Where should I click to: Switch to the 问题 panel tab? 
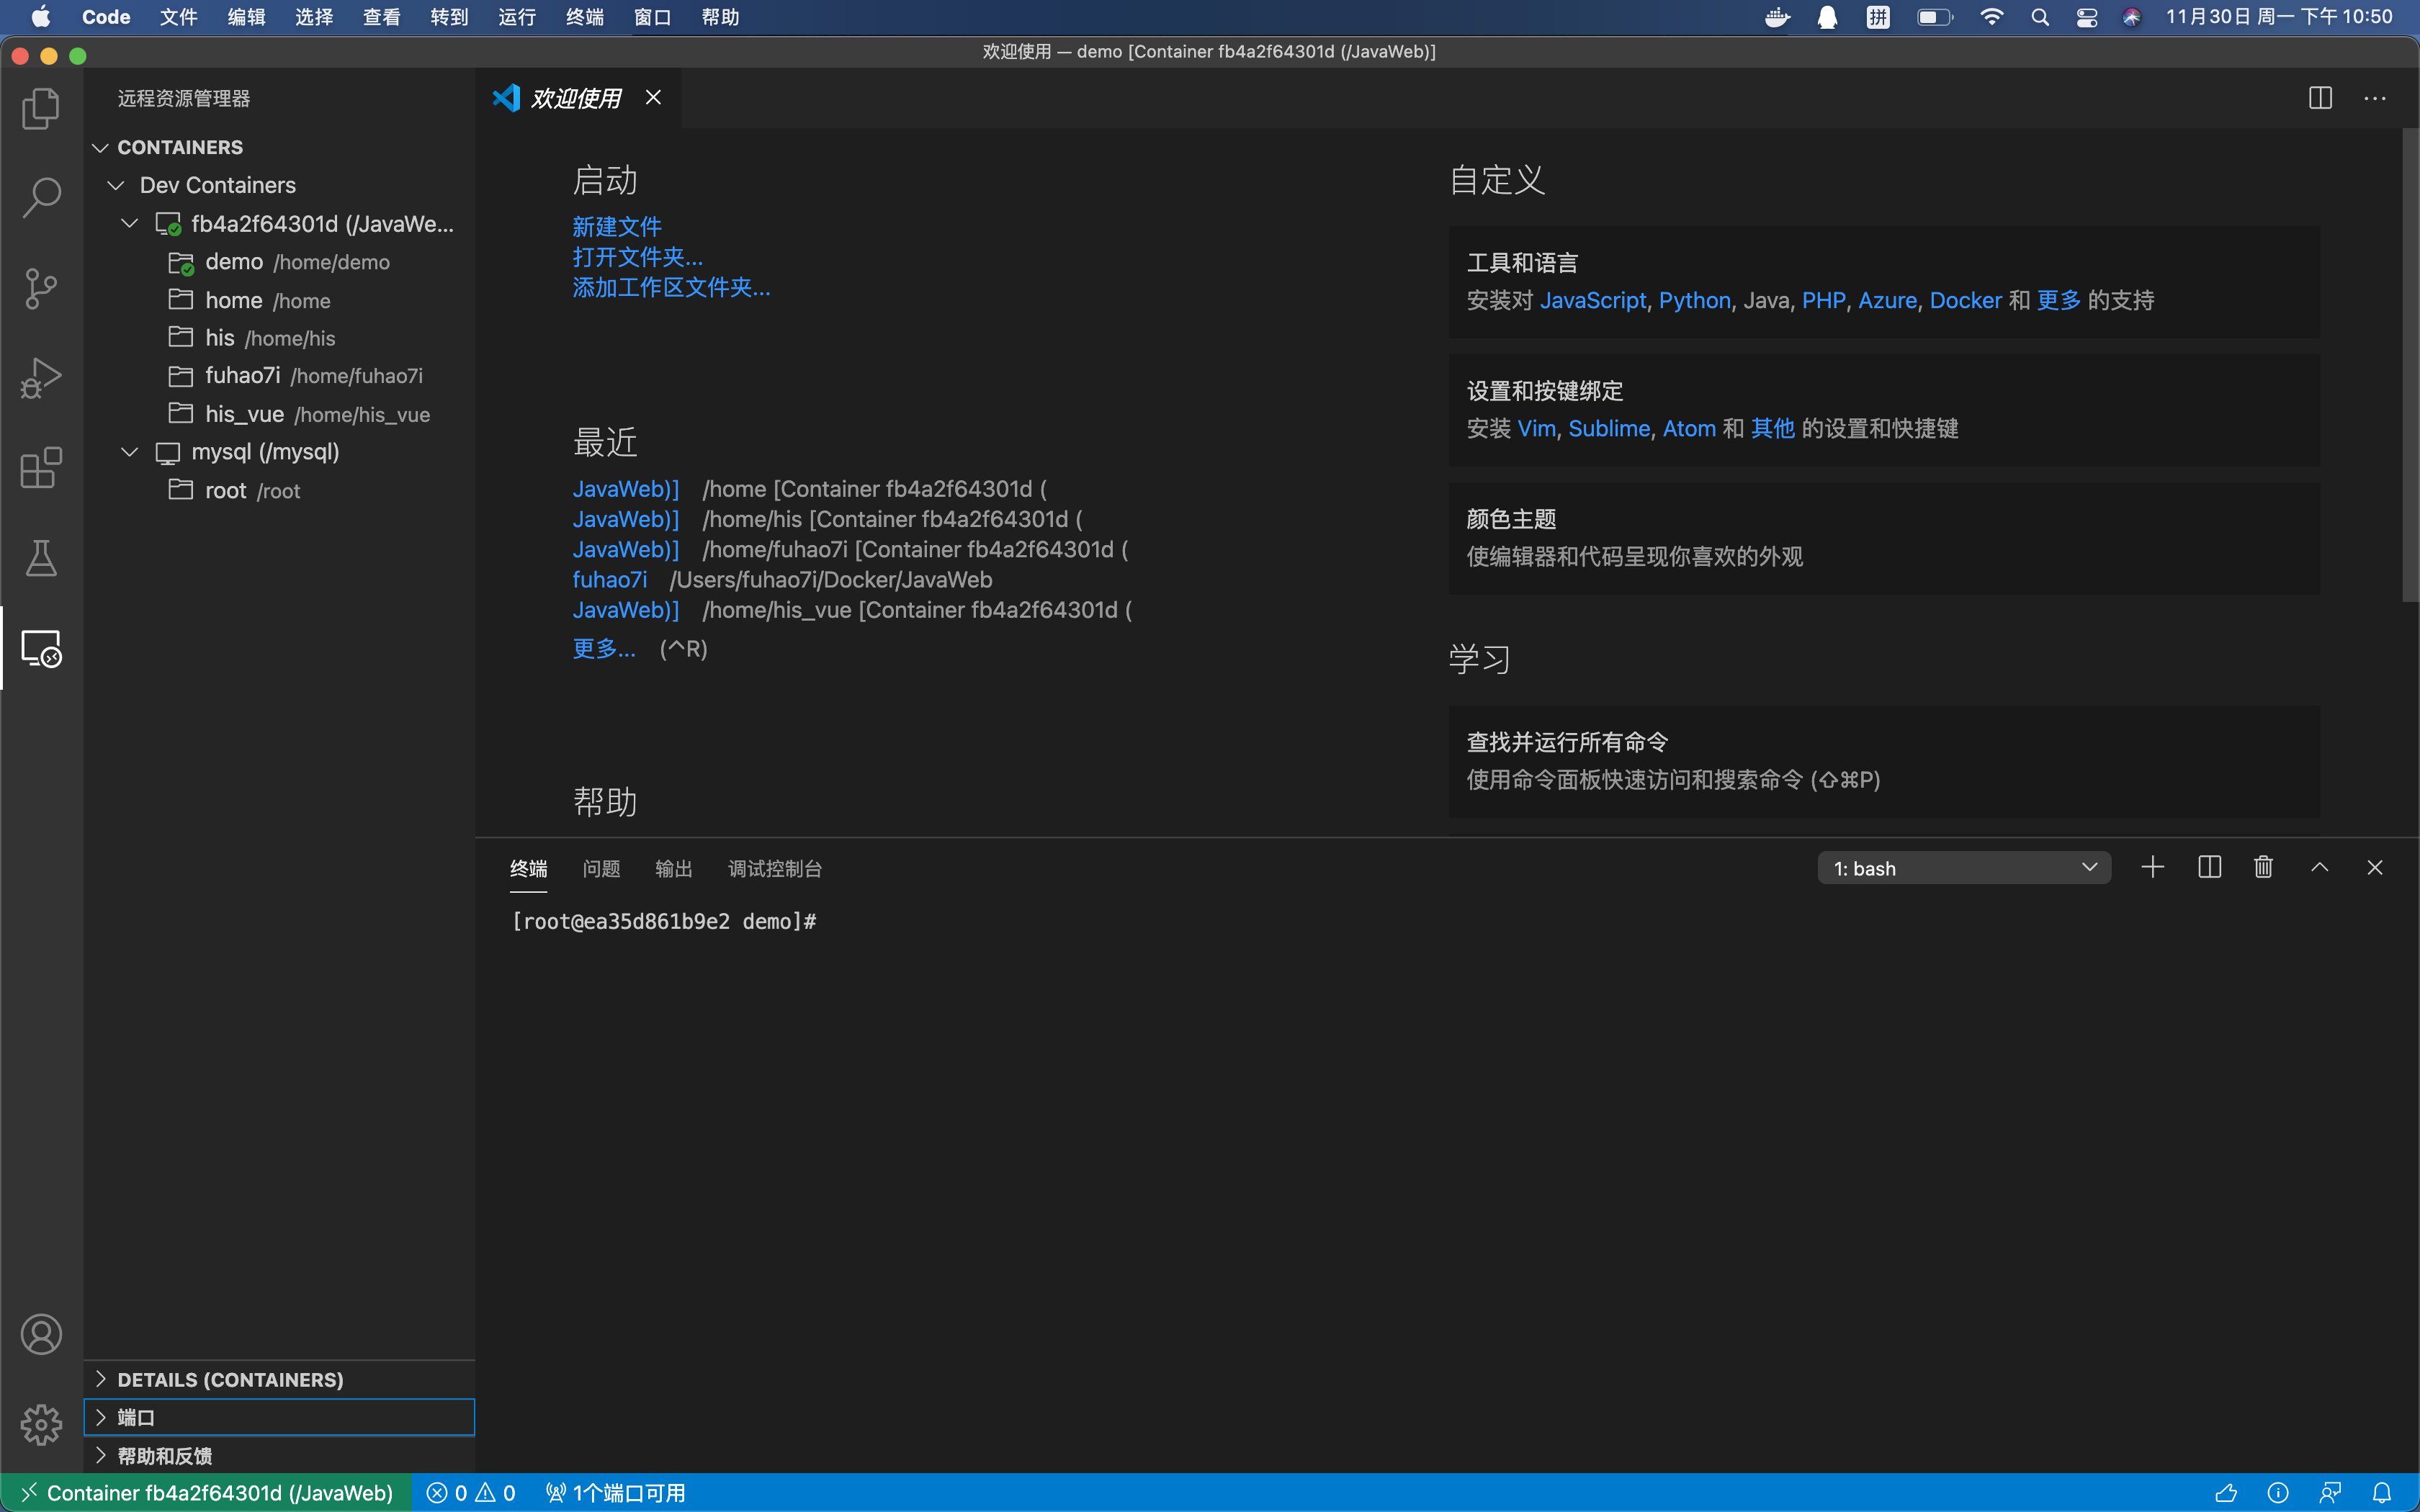pyautogui.click(x=601, y=868)
